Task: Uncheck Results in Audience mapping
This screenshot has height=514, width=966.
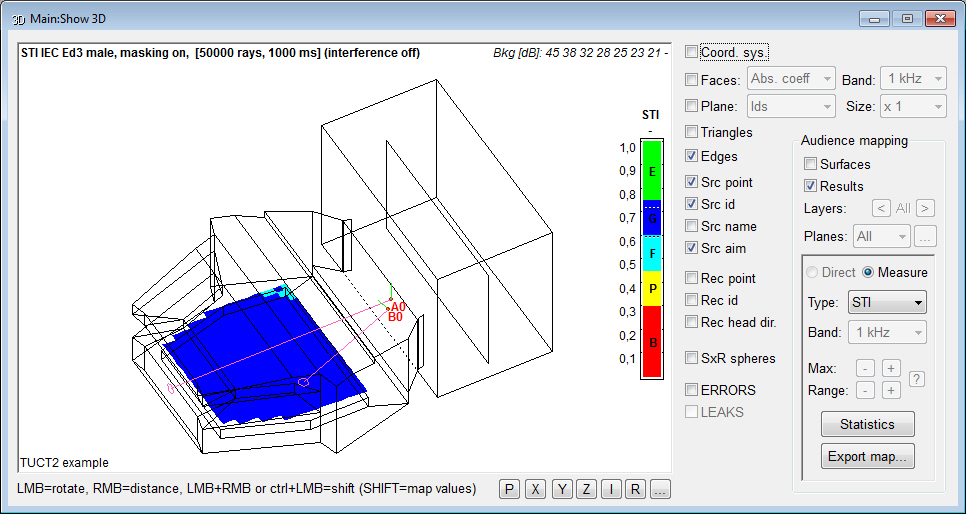Action: 810,186
